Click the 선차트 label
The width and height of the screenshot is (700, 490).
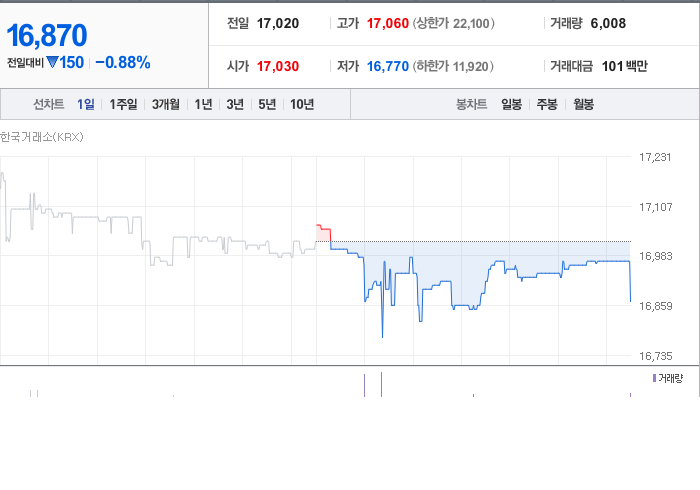[x=49, y=104]
